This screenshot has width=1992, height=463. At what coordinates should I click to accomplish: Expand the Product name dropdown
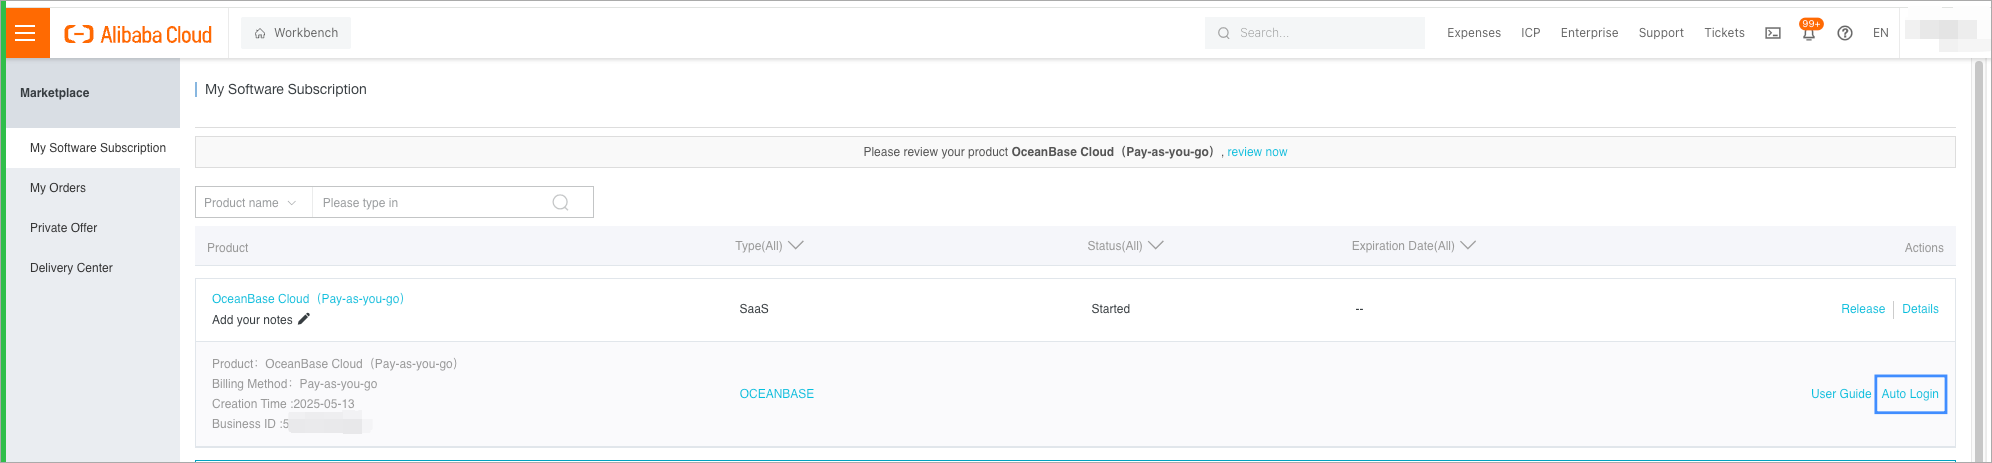click(x=251, y=203)
